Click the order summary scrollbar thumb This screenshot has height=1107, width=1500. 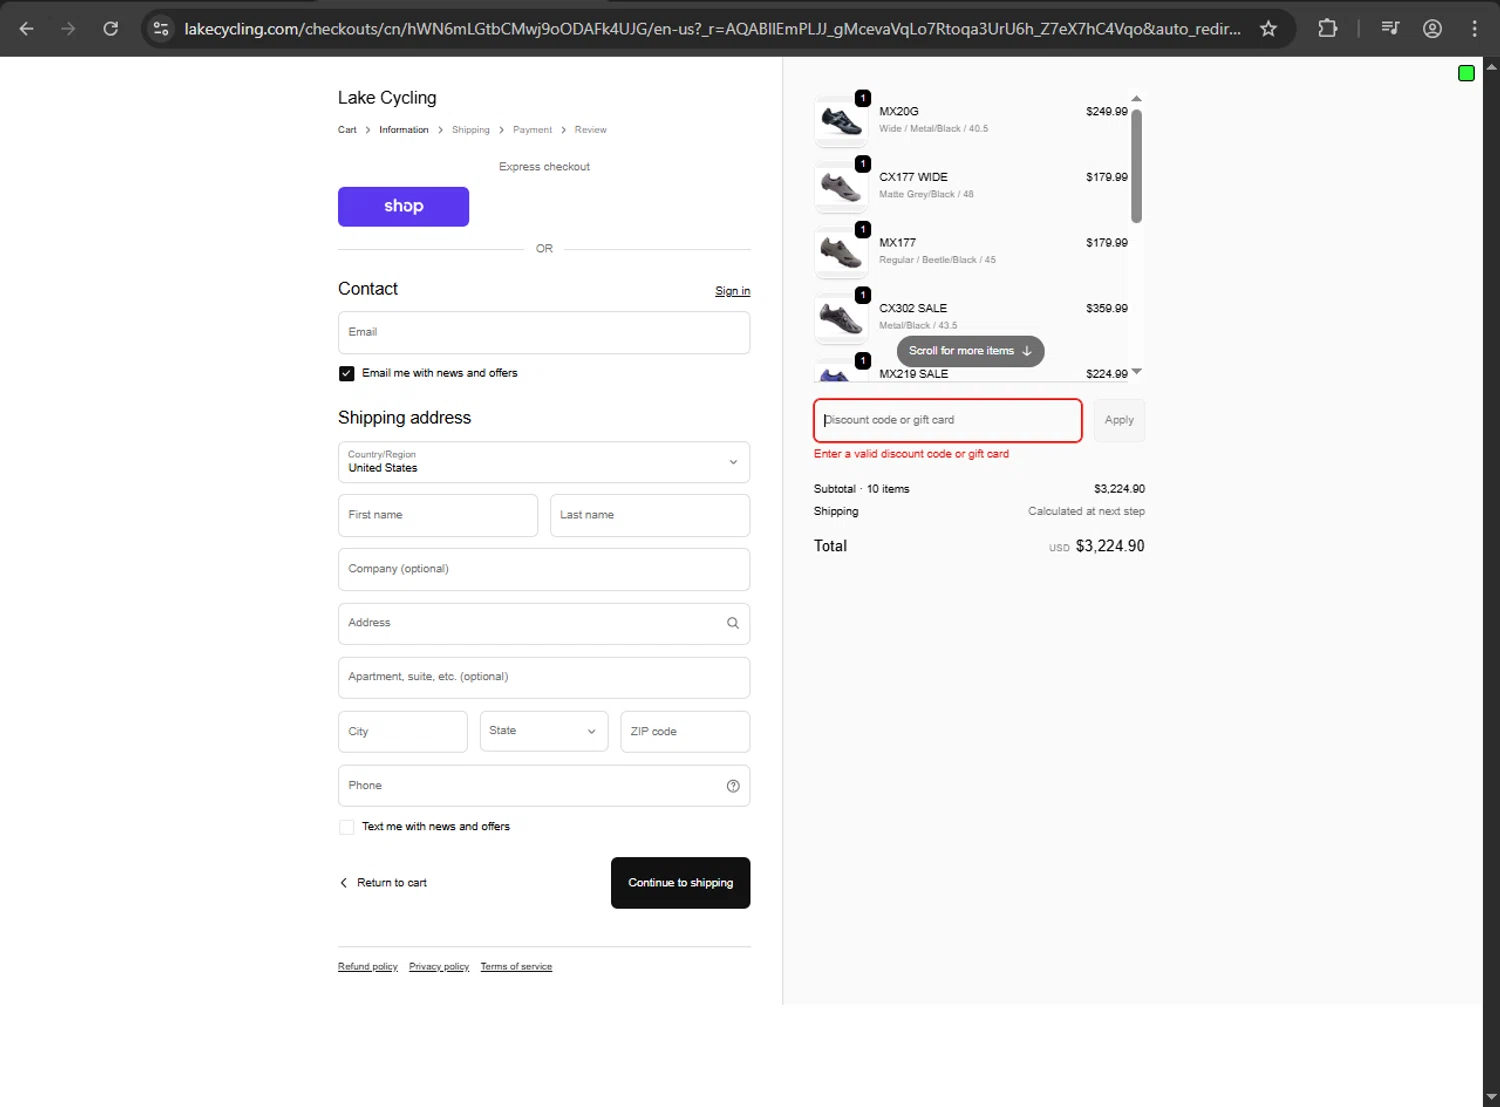point(1136,166)
